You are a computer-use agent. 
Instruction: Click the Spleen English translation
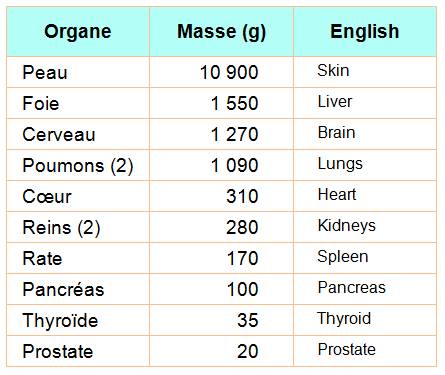click(343, 257)
